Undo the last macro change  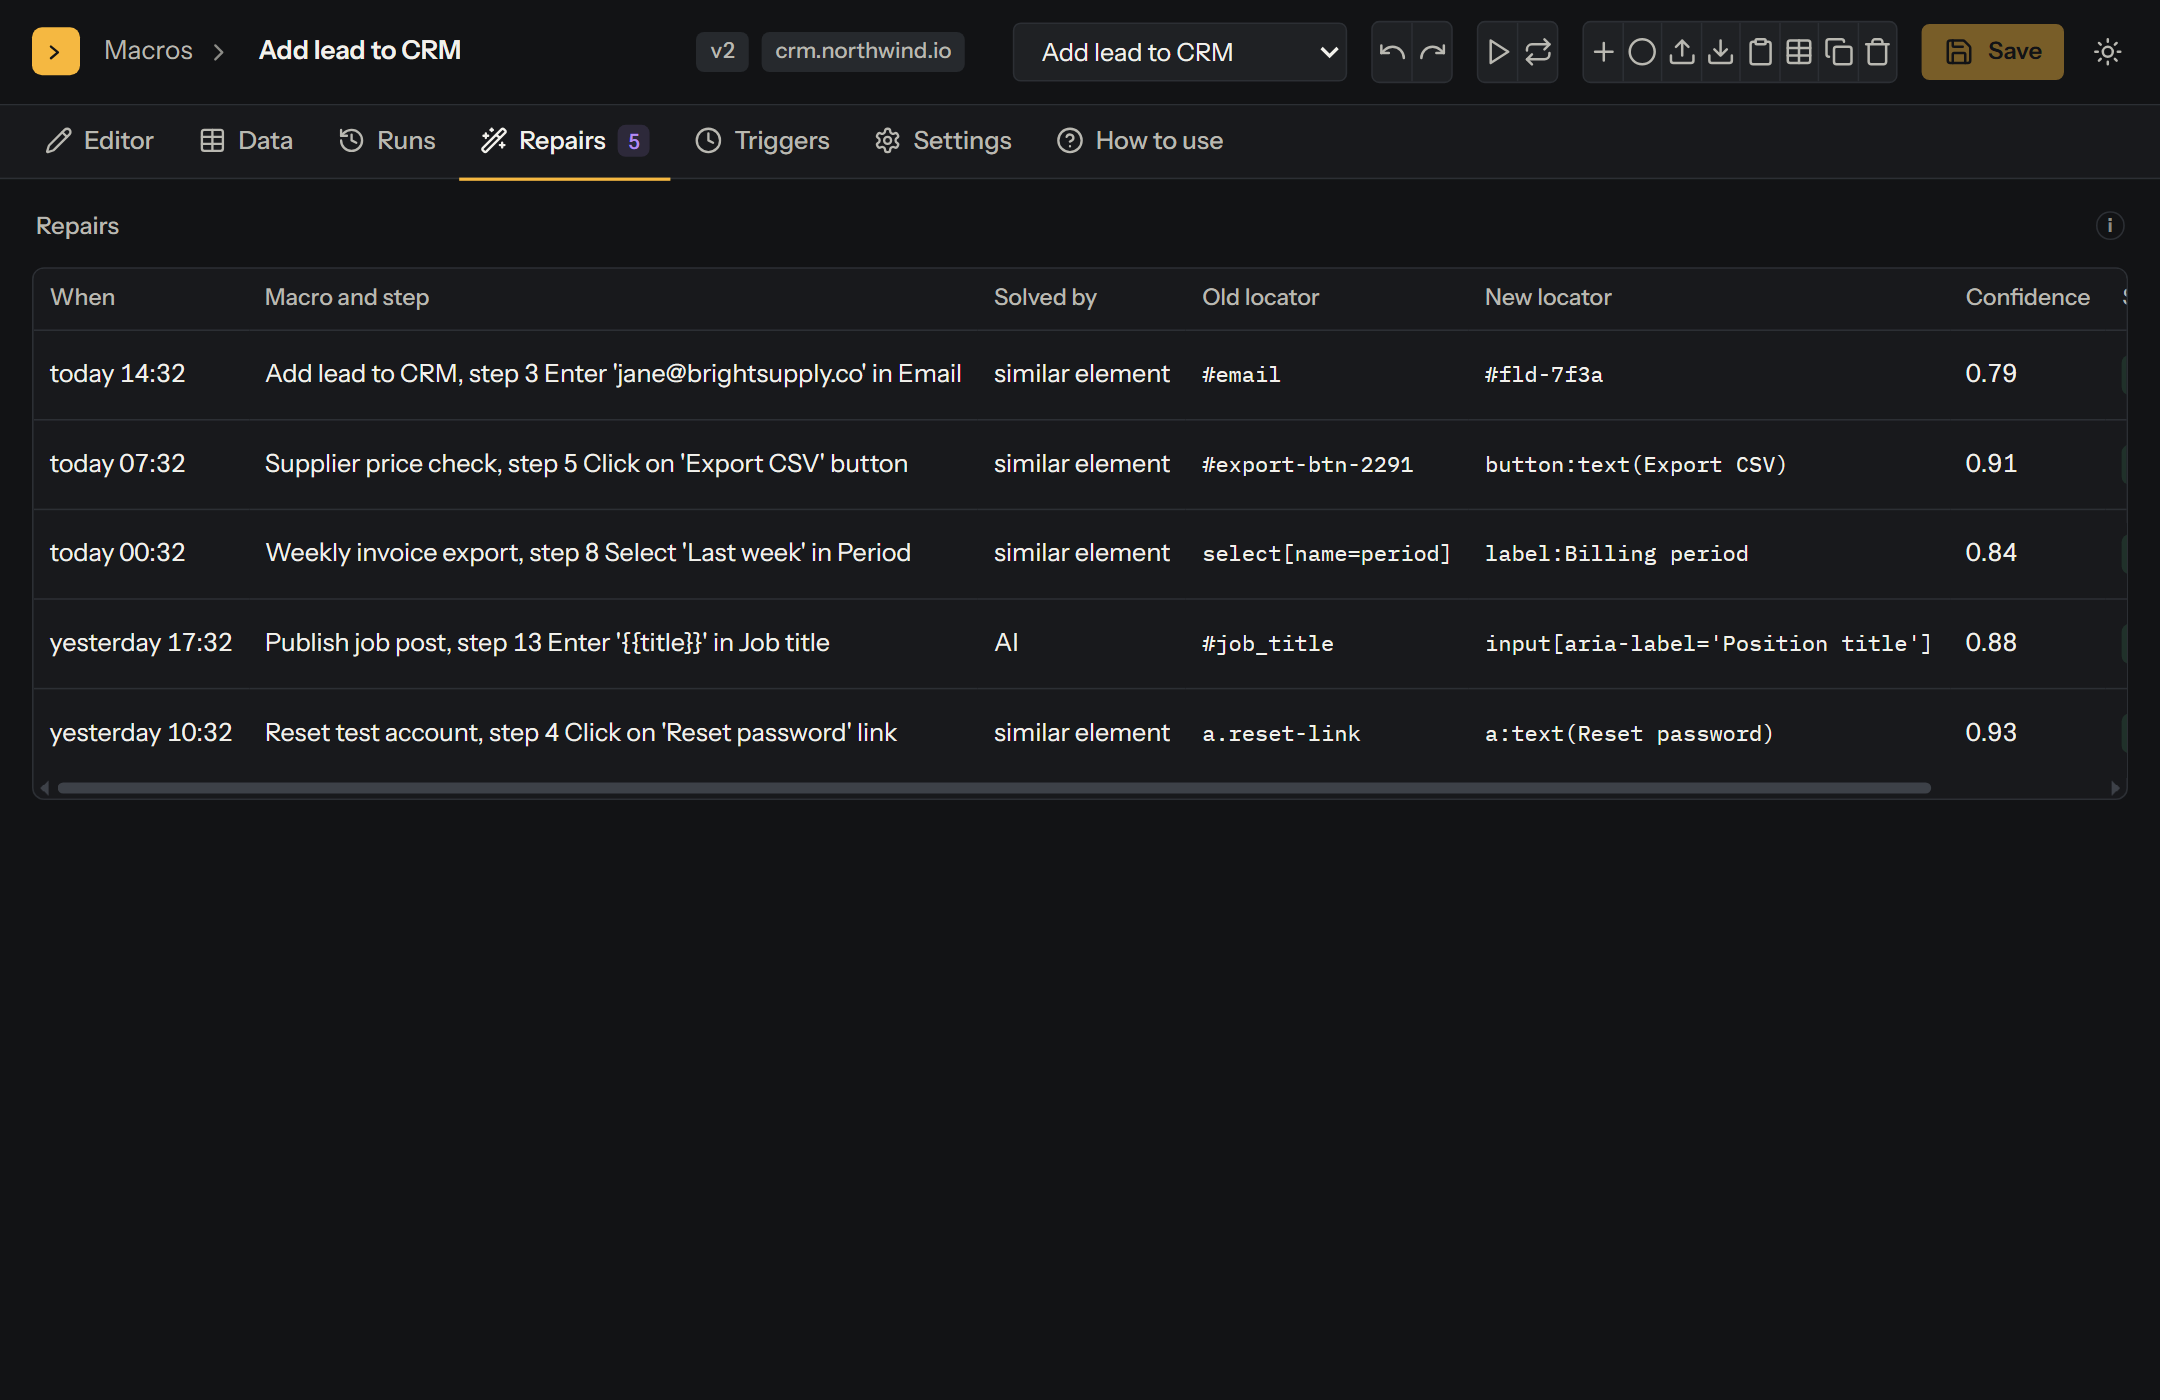click(x=1392, y=51)
